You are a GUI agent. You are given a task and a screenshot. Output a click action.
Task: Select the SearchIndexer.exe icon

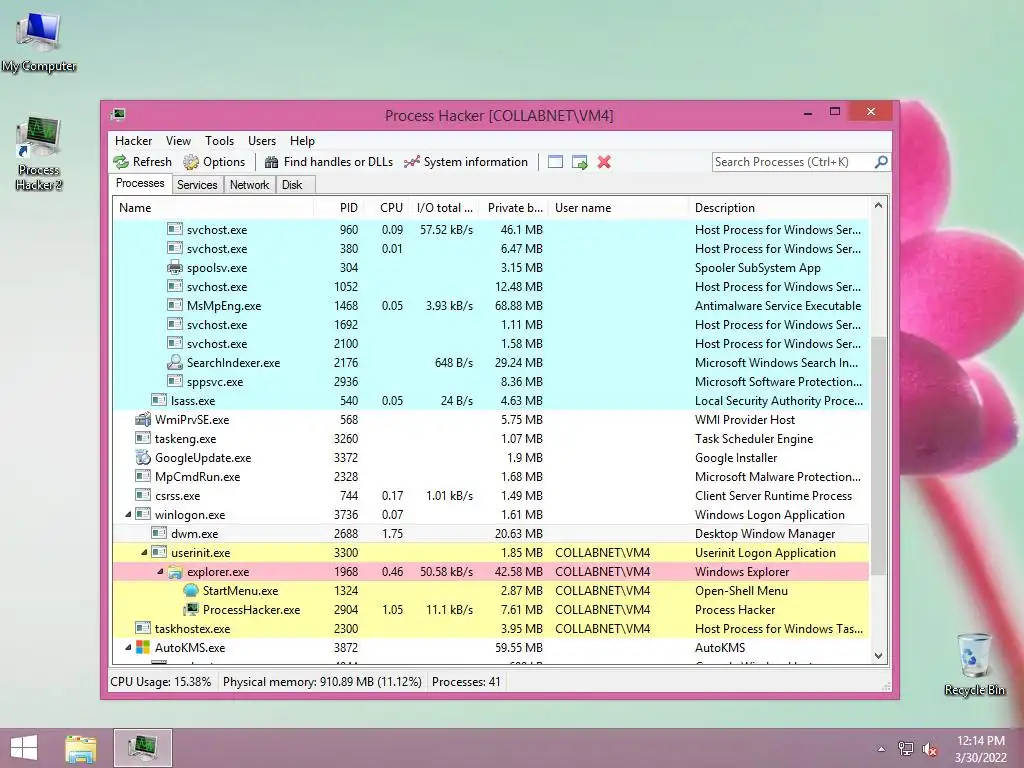(174, 362)
